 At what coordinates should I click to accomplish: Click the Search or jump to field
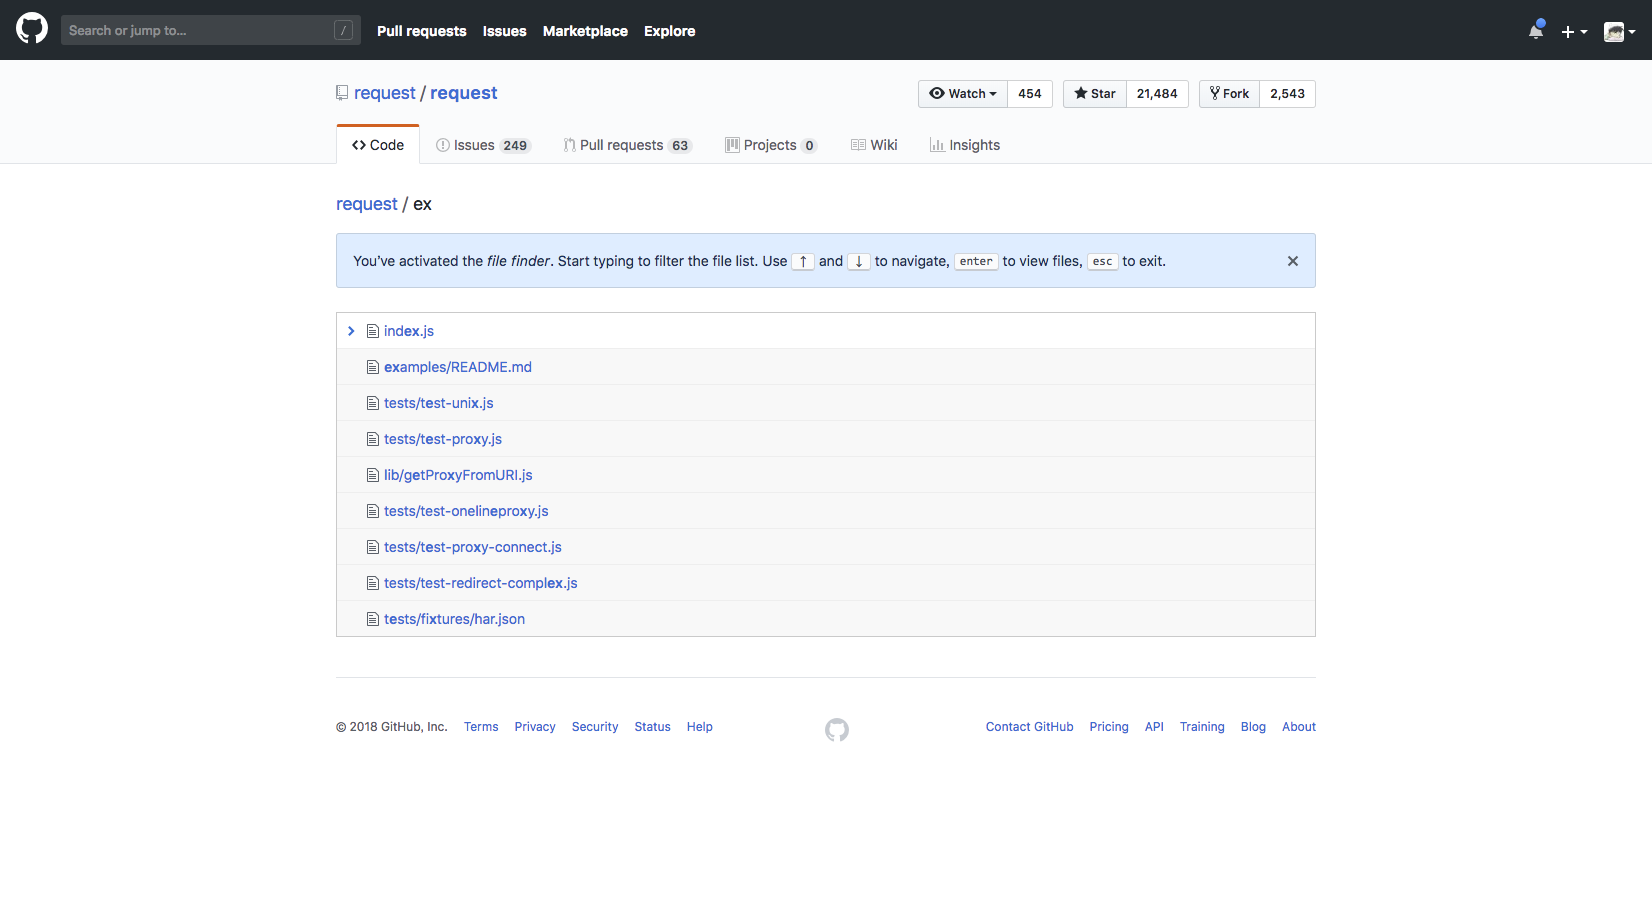[x=211, y=30]
